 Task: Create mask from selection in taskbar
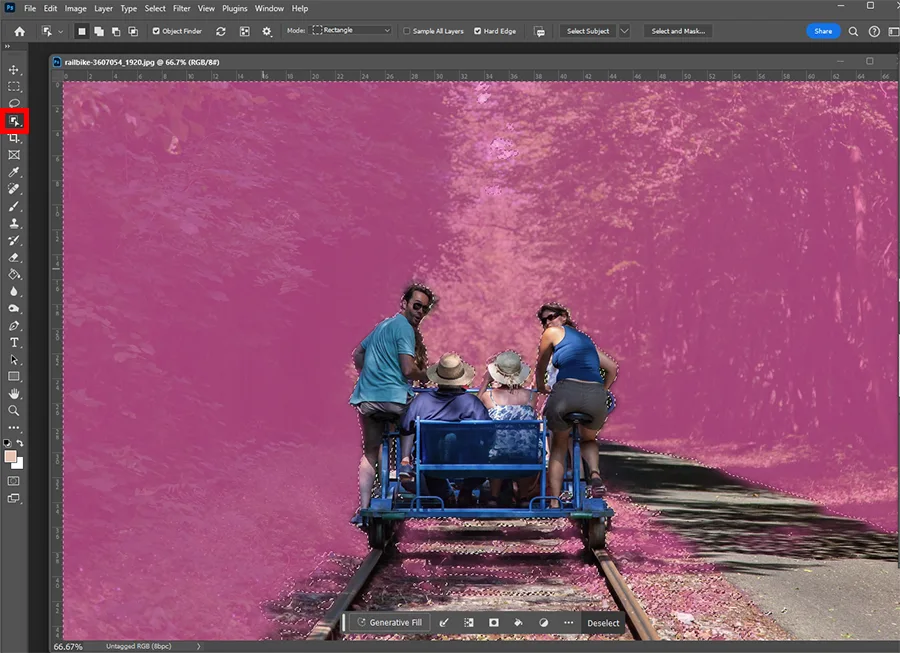(494, 623)
